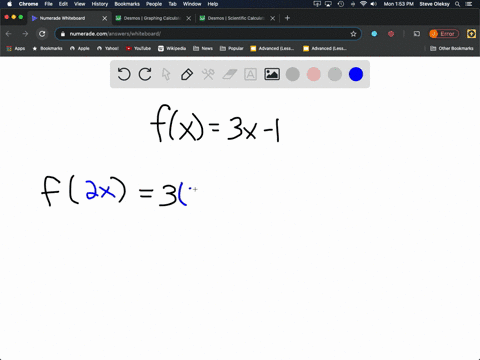Close the Desmos Scientific Calculator tab

click(x=273, y=18)
